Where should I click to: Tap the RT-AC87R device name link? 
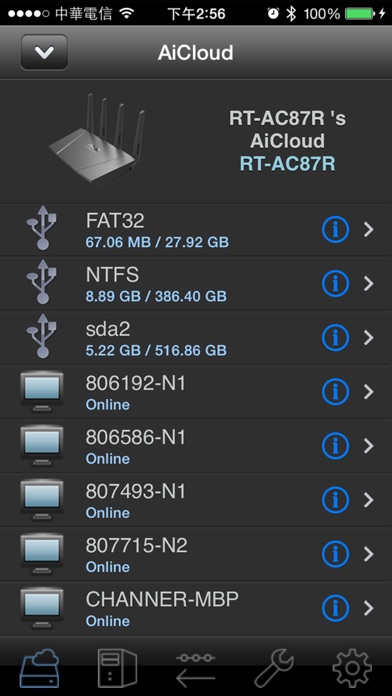[x=287, y=164]
